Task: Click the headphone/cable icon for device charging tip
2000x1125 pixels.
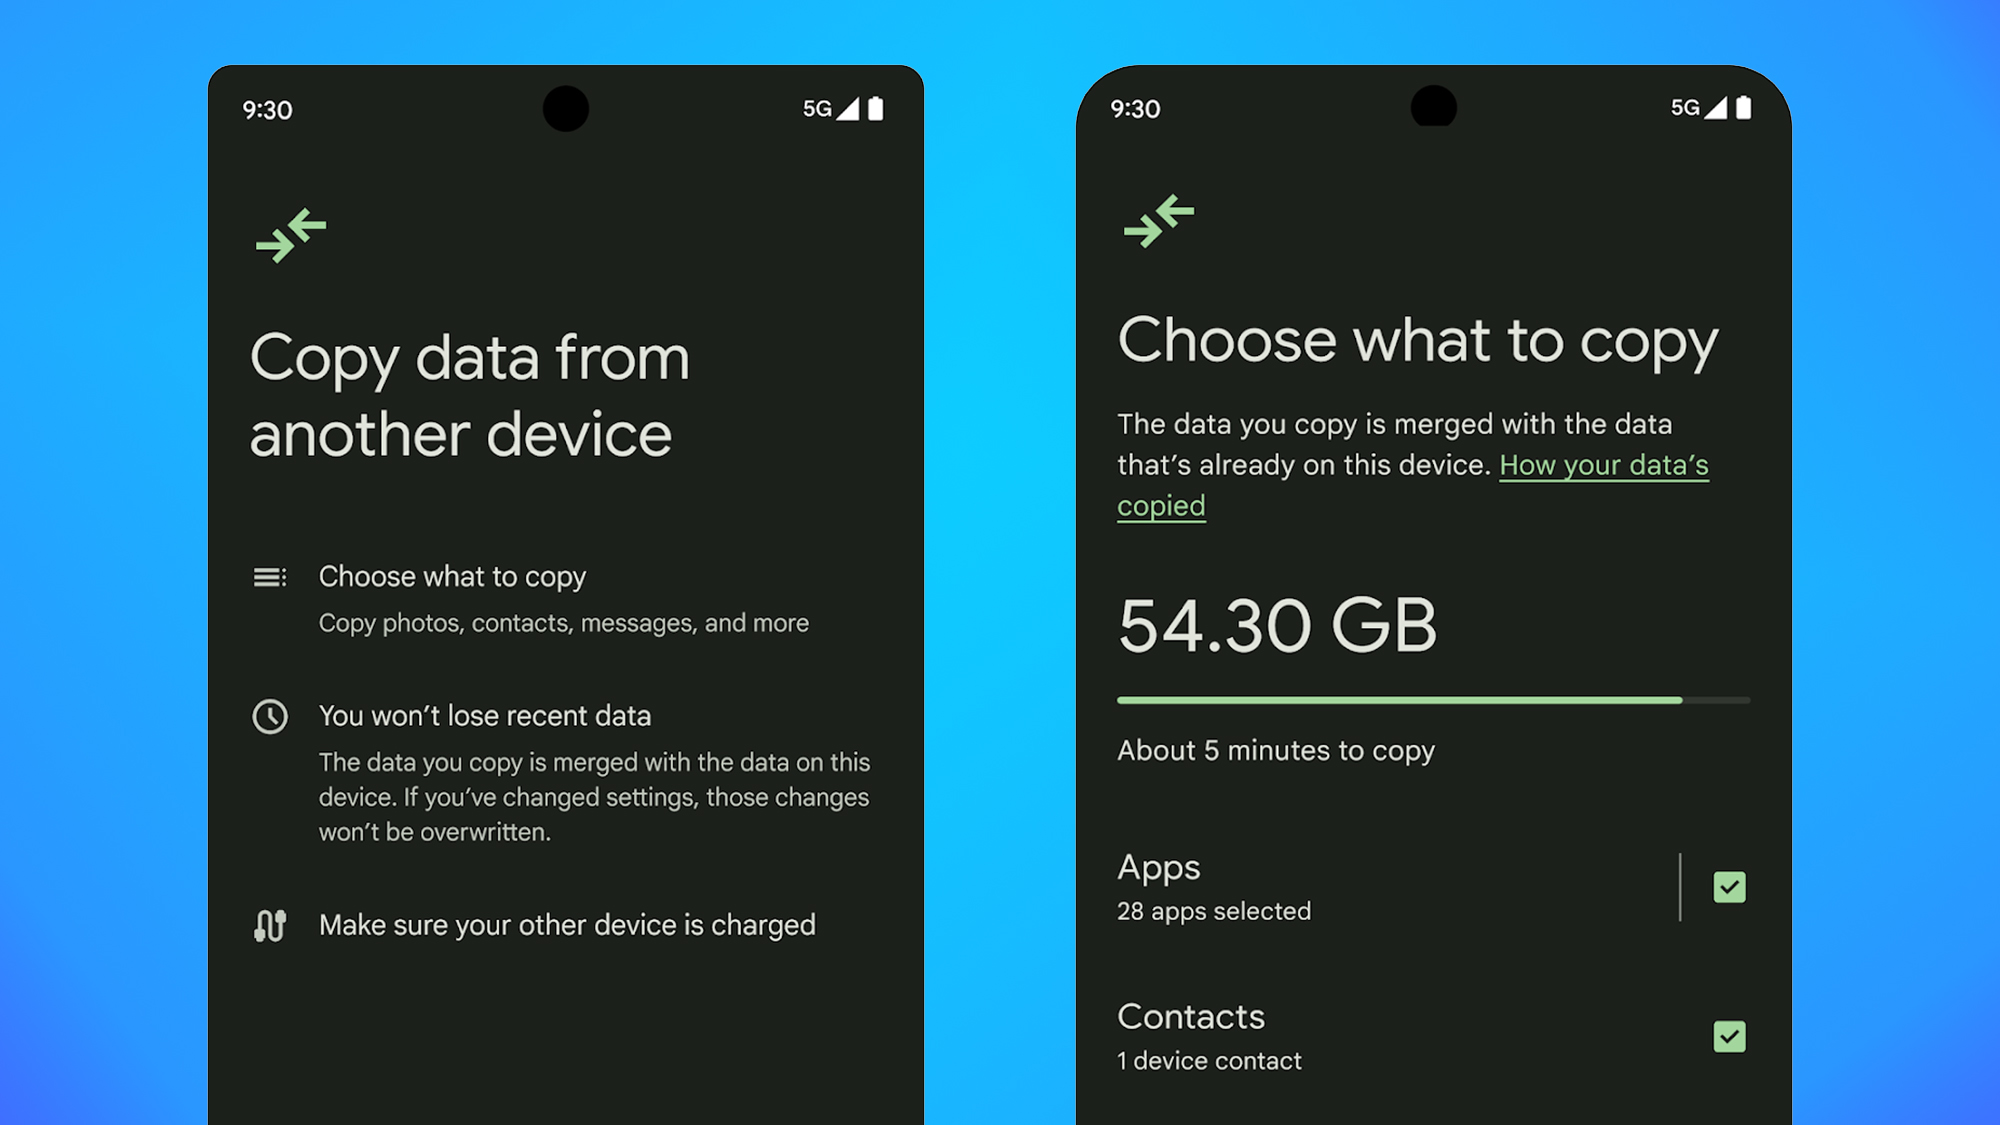Action: [271, 924]
